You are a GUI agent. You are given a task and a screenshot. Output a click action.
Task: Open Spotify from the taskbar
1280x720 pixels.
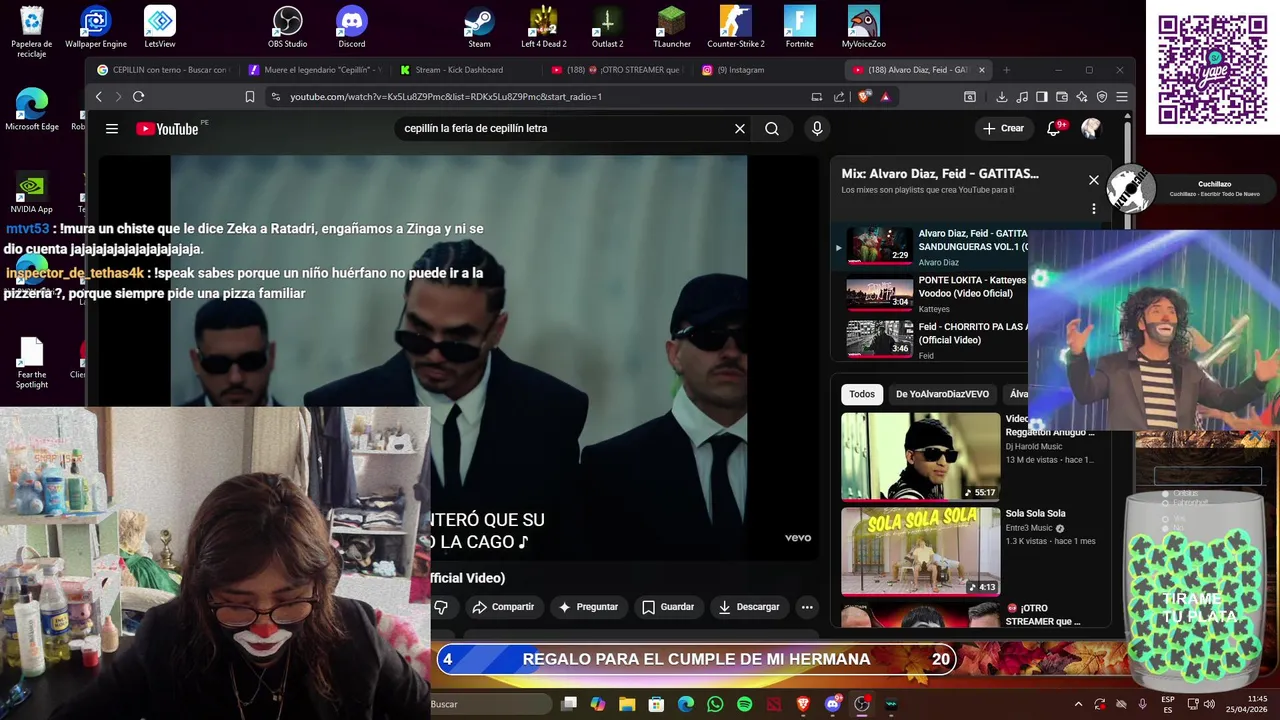pyautogui.click(x=744, y=704)
